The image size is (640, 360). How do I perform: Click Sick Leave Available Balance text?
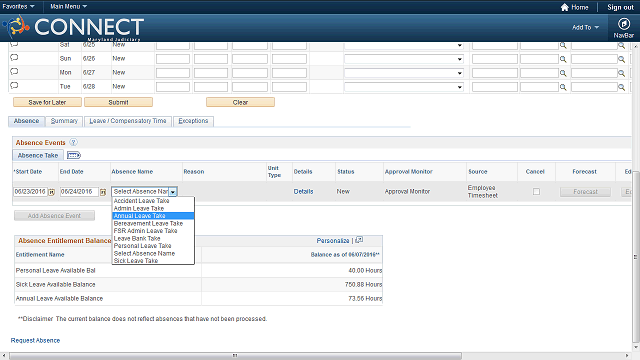point(56,284)
